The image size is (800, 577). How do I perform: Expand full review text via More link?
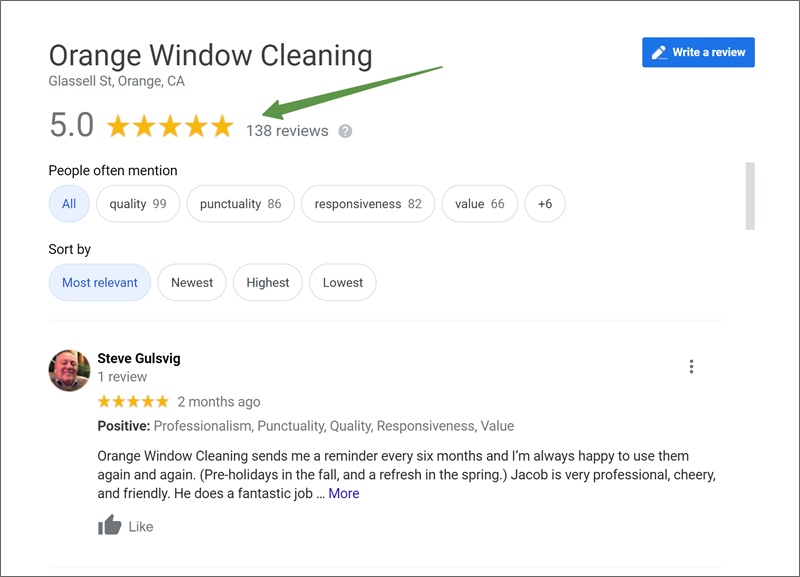pyautogui.click(x=343, y=493)
